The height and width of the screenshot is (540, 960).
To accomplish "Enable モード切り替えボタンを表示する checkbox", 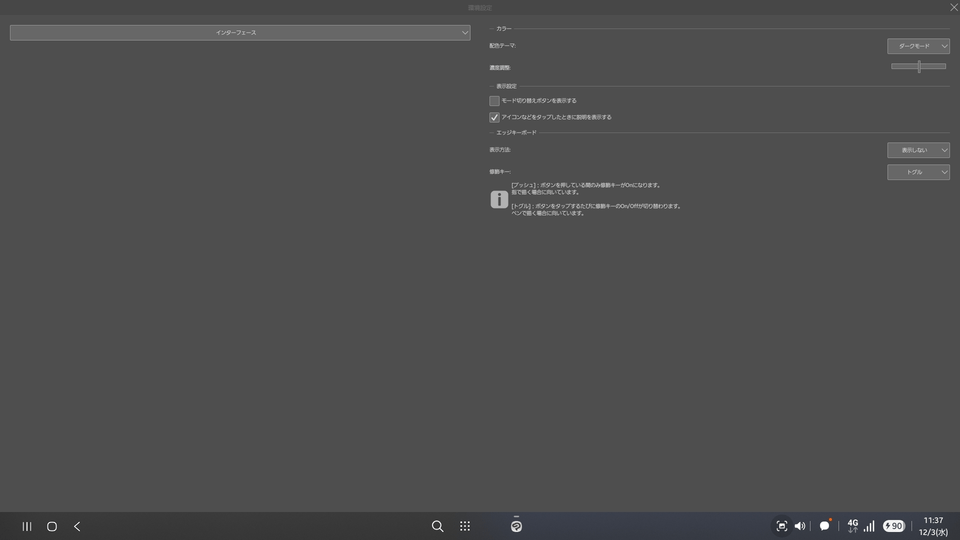I will tap(494, 101).
